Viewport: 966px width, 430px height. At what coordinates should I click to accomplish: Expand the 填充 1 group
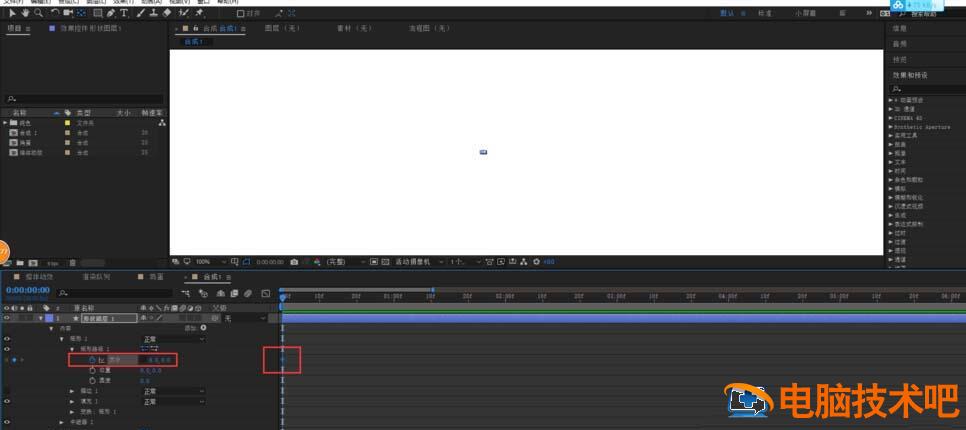72,402
